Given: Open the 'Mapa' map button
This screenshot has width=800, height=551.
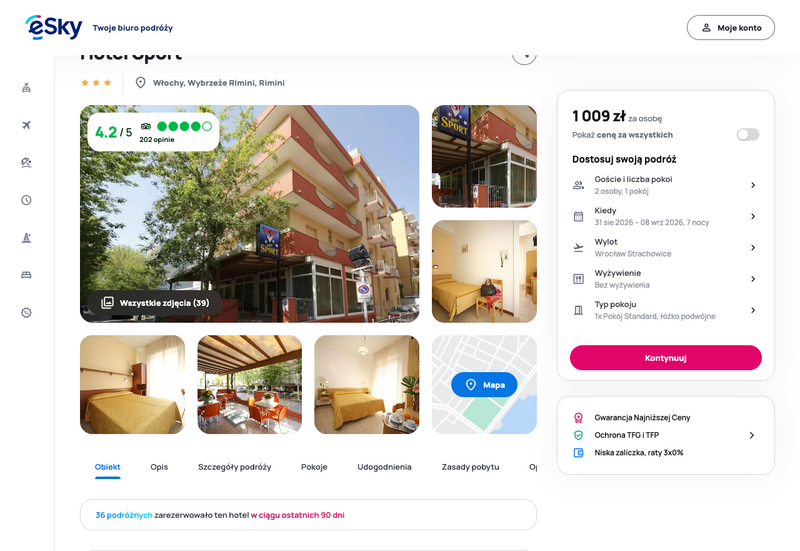Looking at the screenshot, I should [484, 385].
